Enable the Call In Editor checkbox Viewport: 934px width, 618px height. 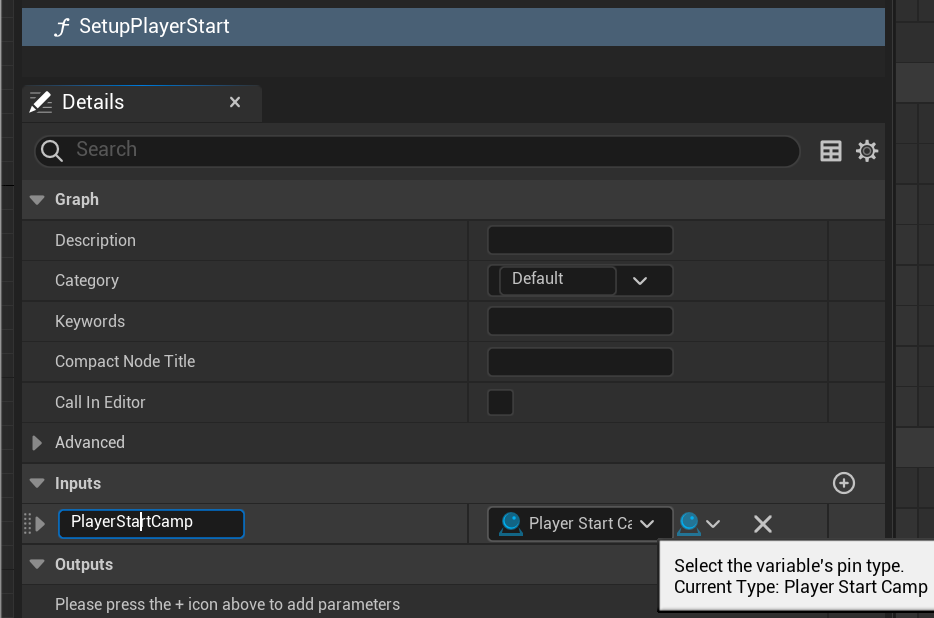pyautogui.click(x=500, y=402)
